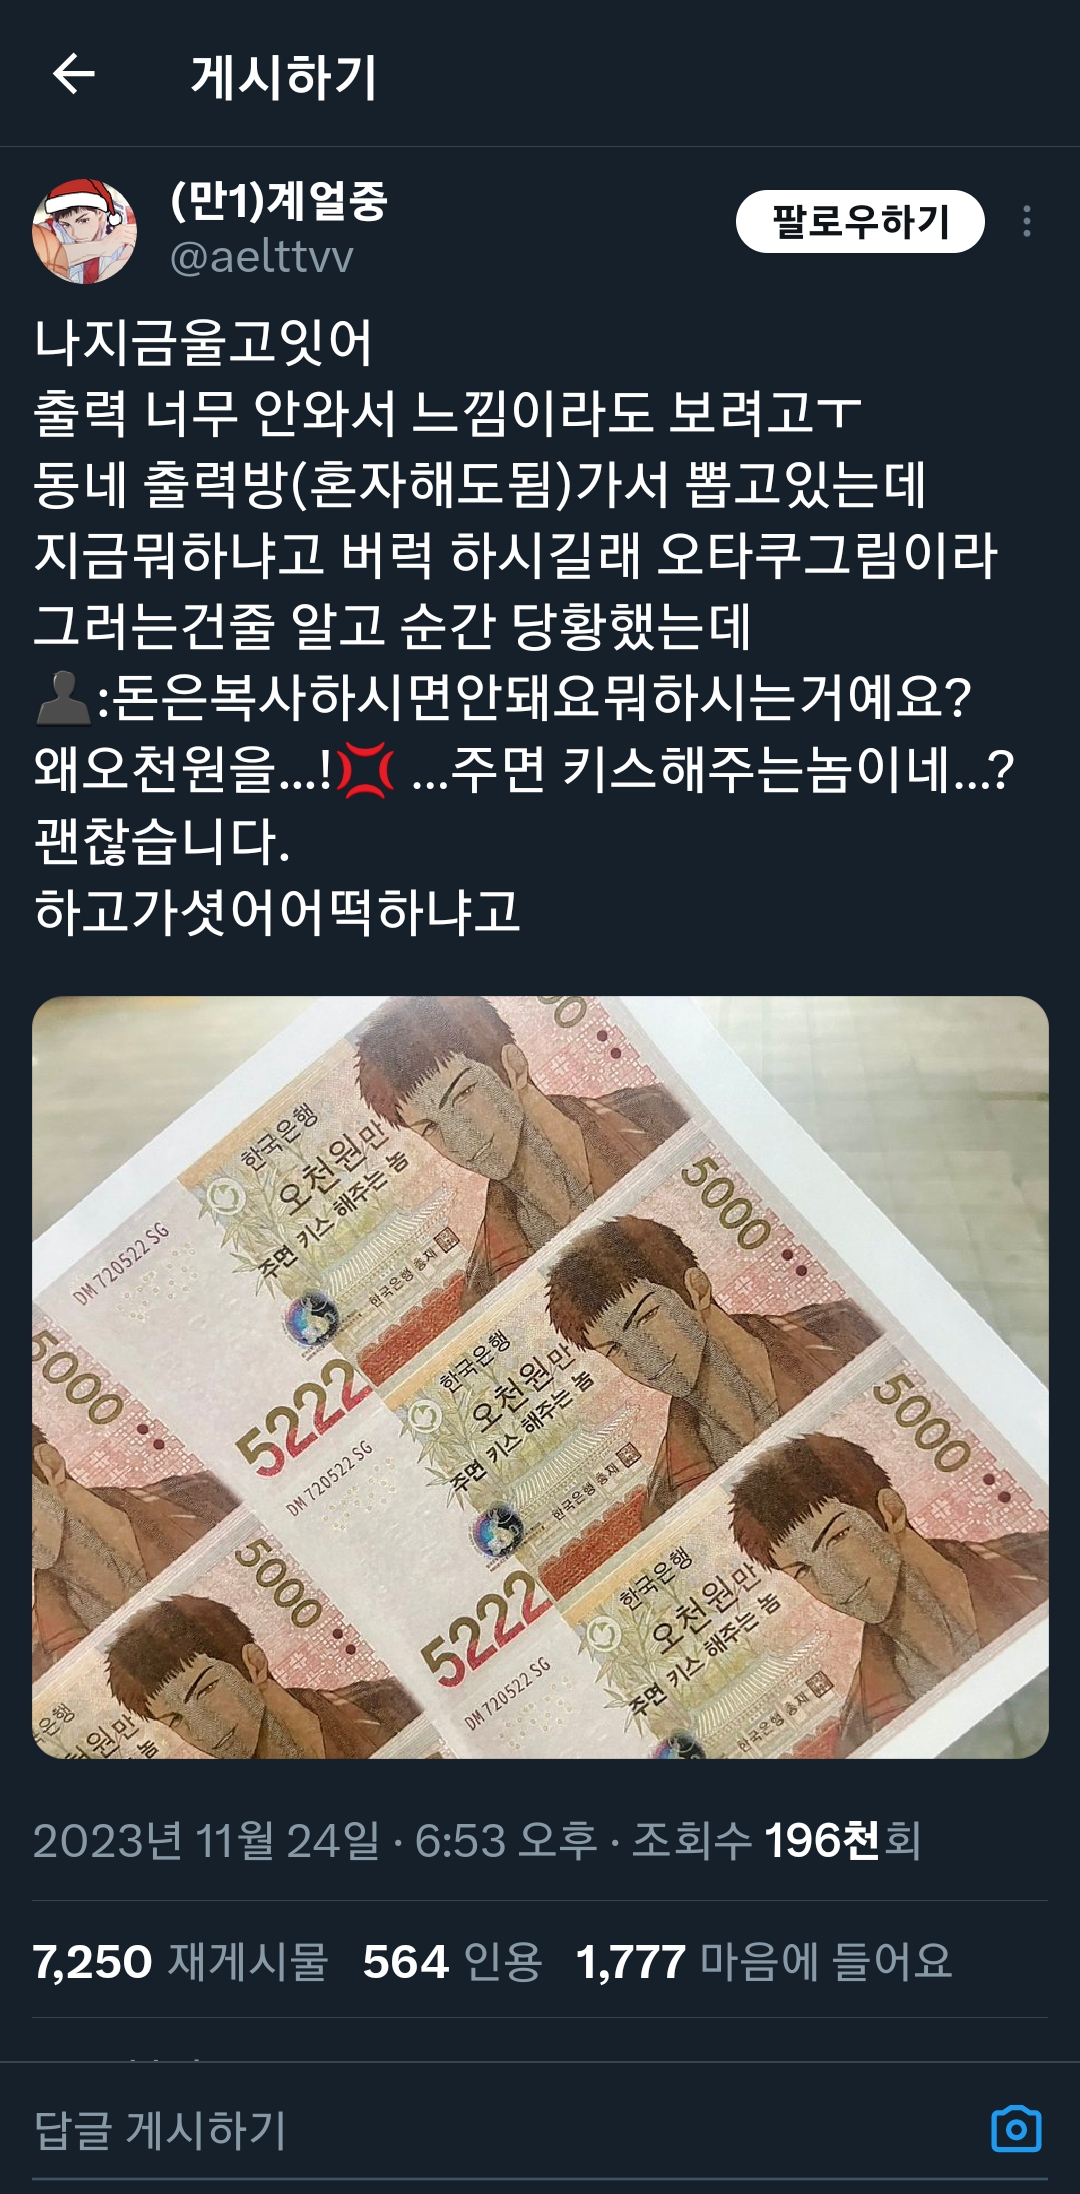Tap the 게시하기 header title
This screenshot has width=1080, height=2194.
coord(284,76)
